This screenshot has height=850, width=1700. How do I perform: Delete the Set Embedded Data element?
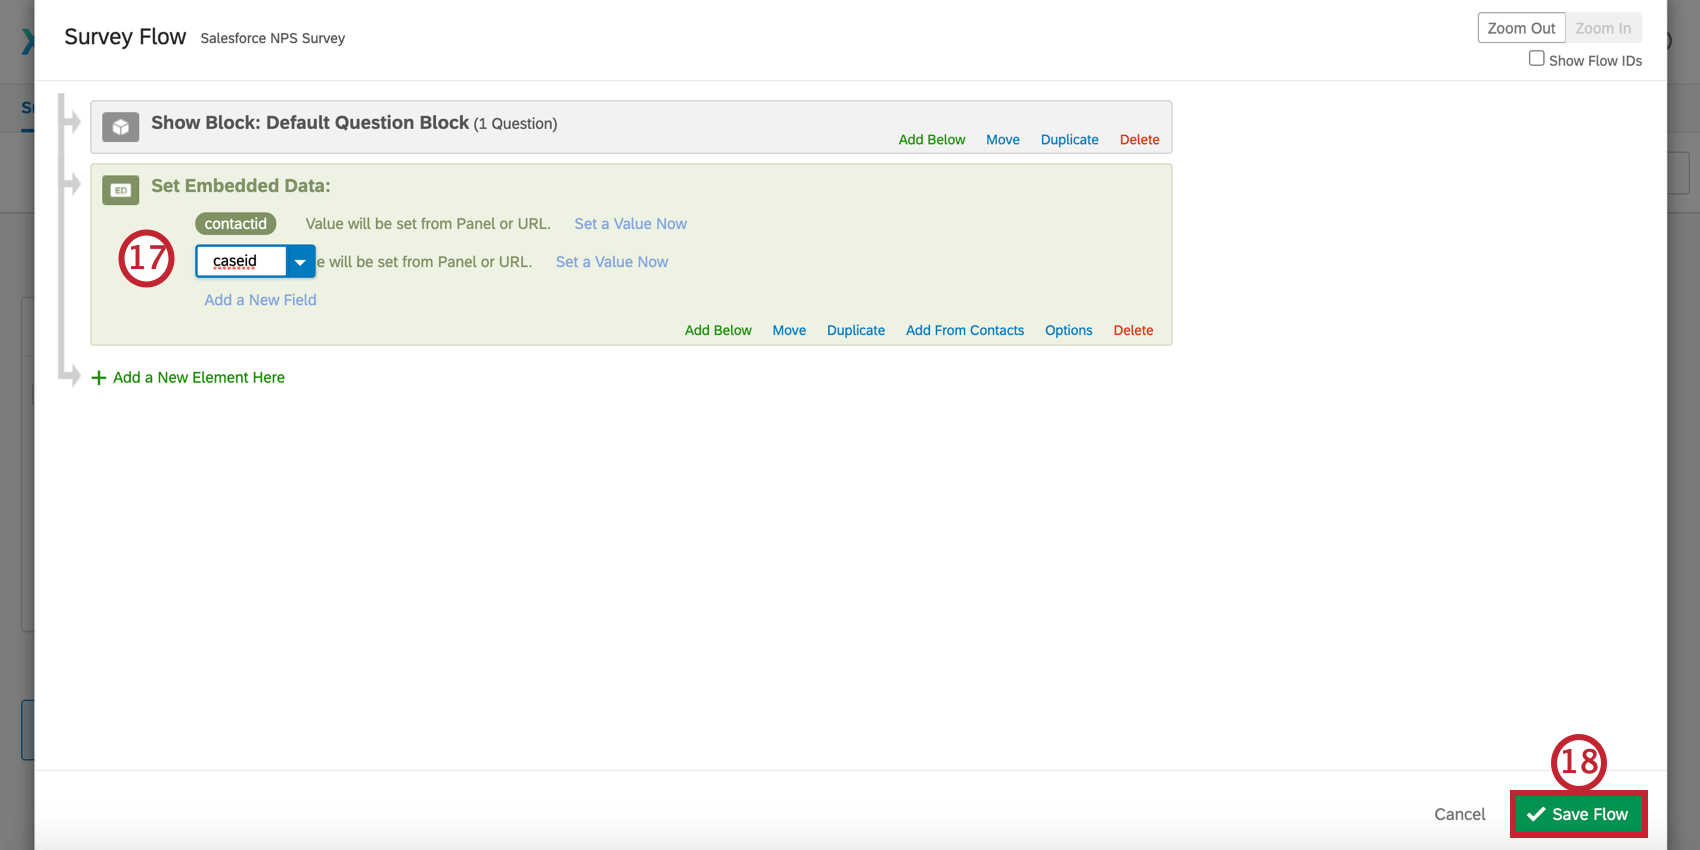click(1133, 330)
